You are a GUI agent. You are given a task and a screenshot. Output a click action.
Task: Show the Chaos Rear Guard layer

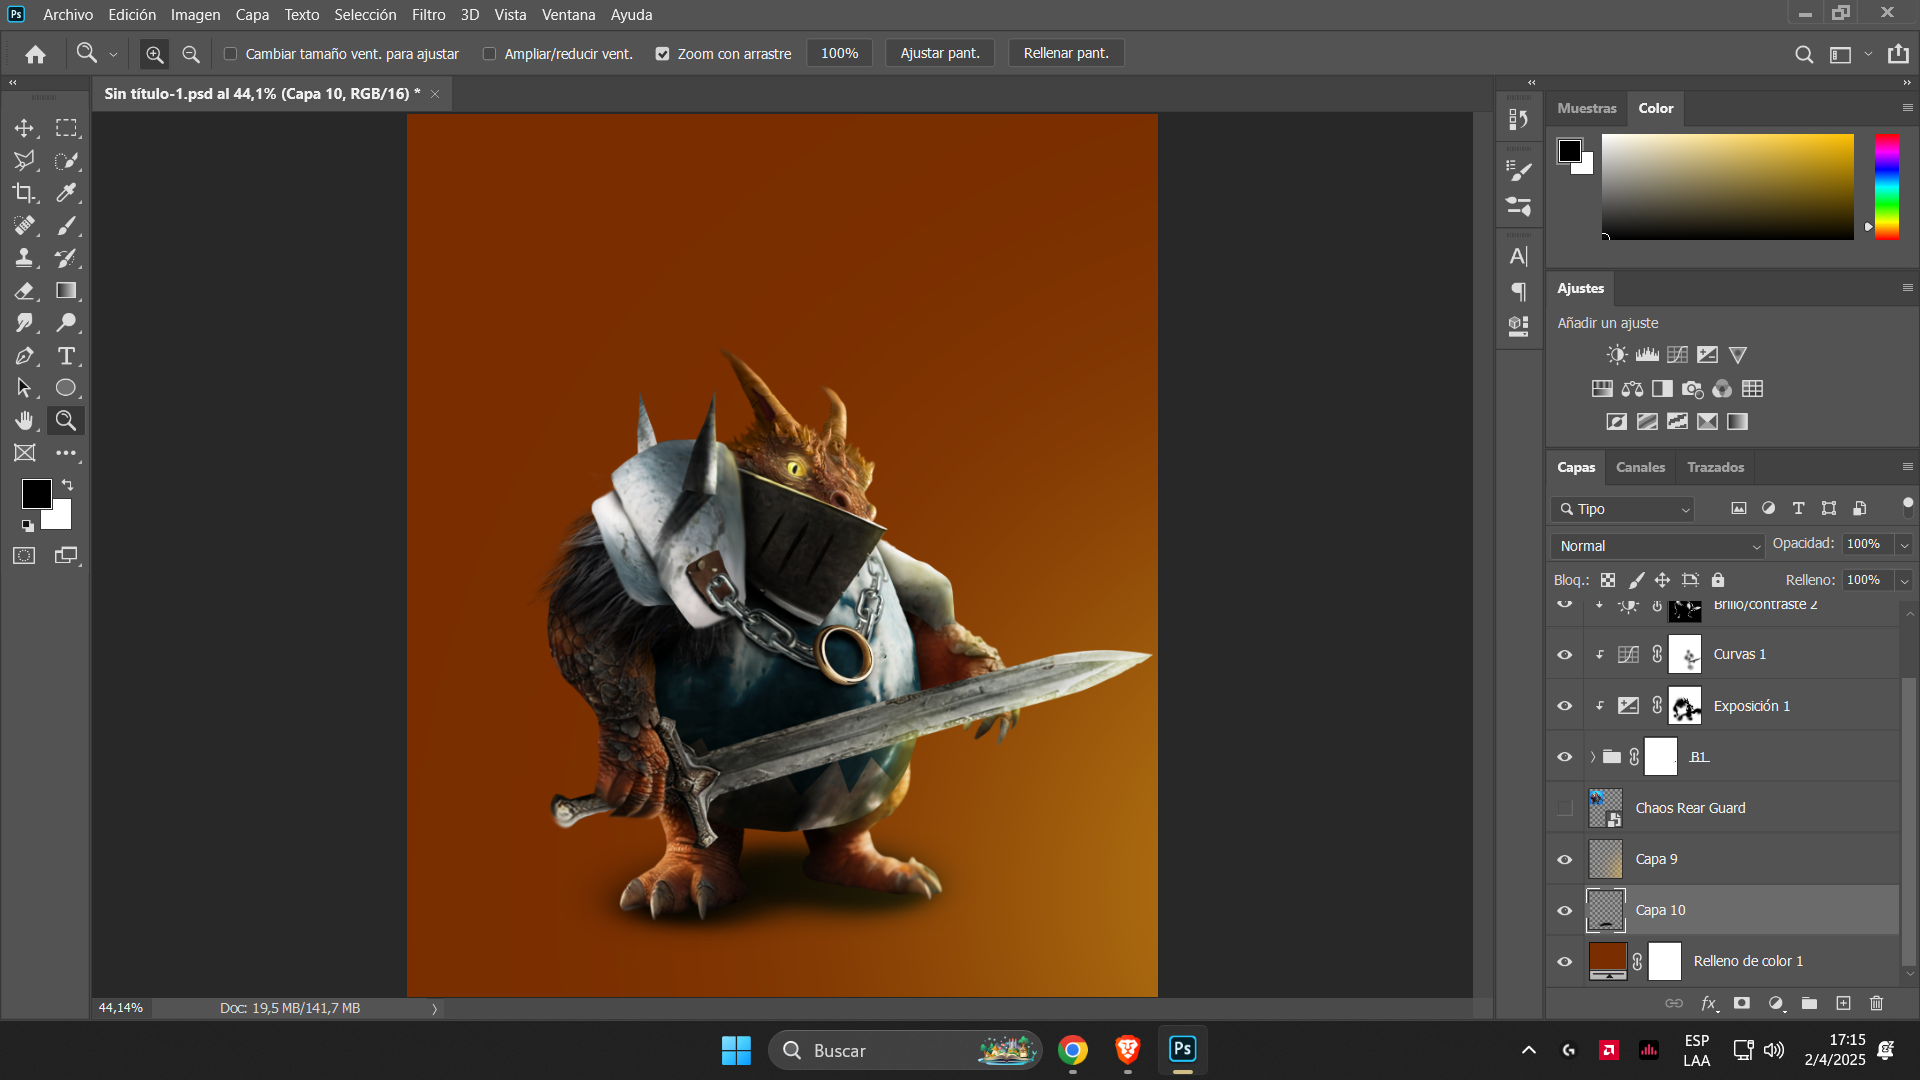1565,808
